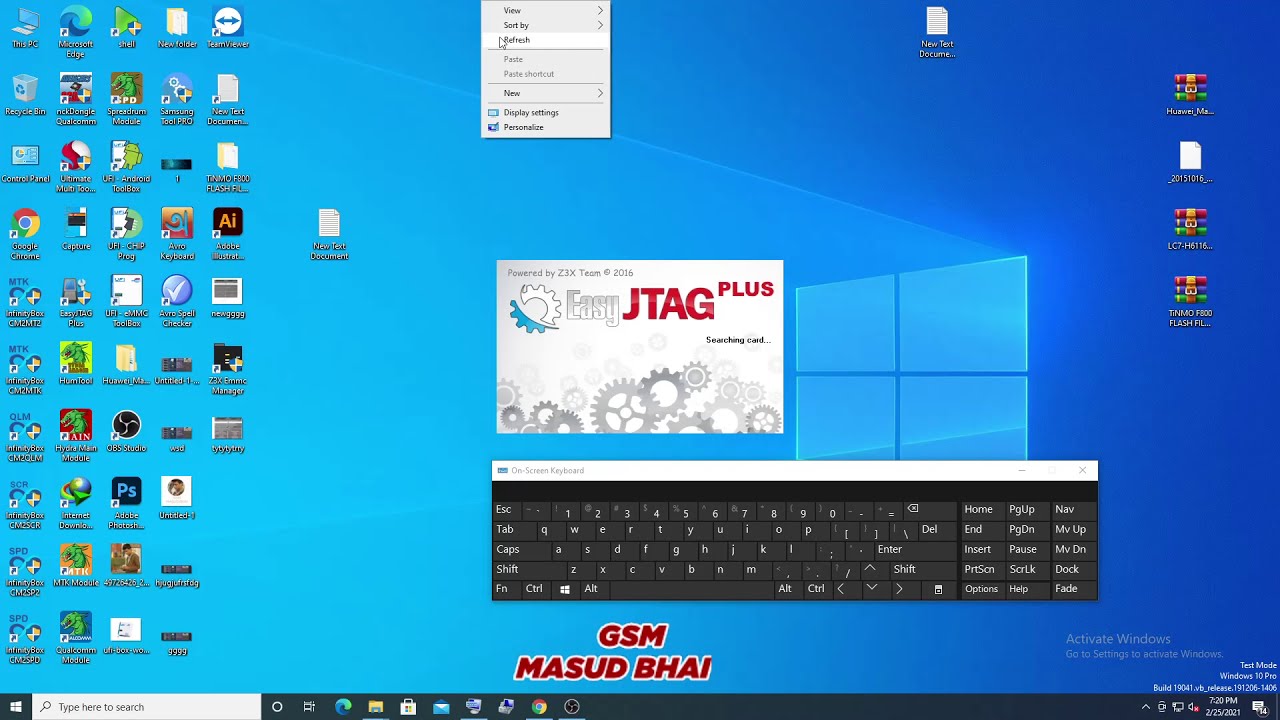Viewport: 1280px width, 720px height.
Task: Select nckDongle Qualcomm desktop icon
Action: 76,99
